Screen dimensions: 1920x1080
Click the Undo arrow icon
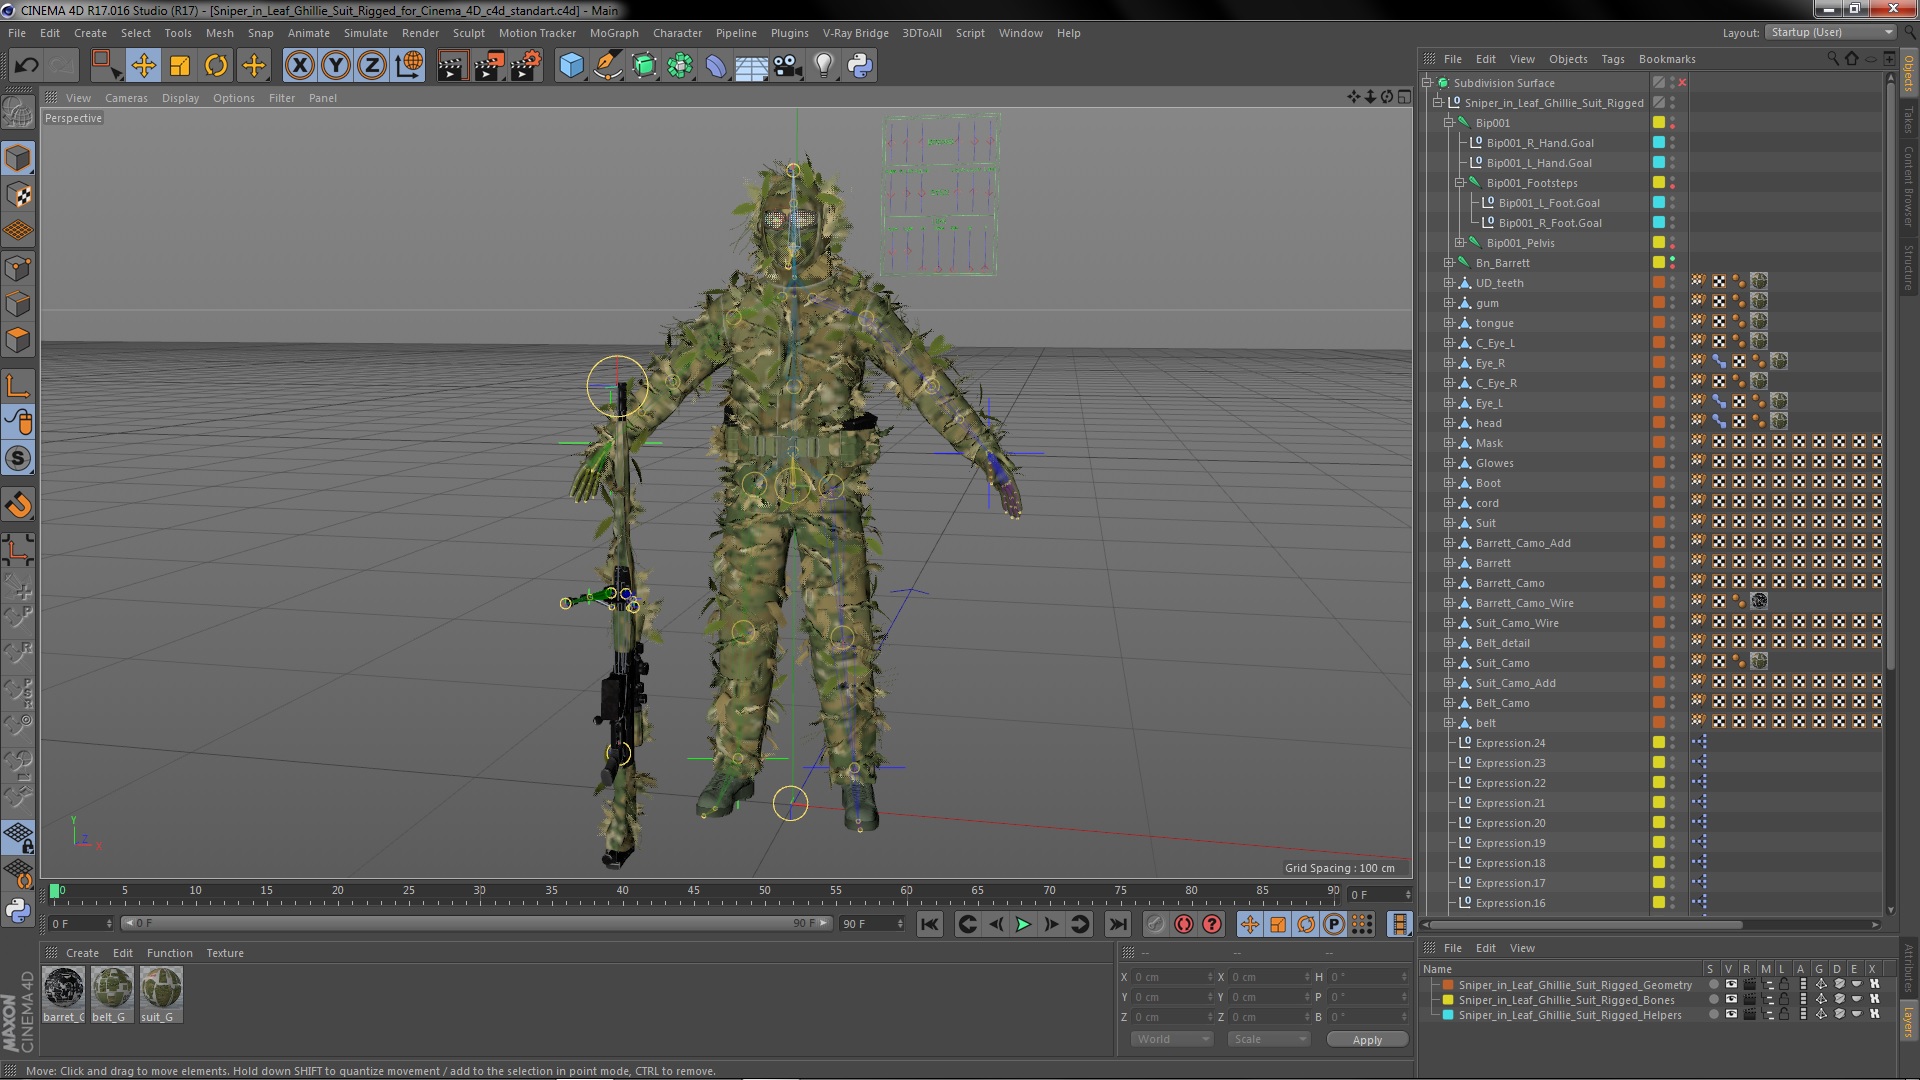point(26,66)
